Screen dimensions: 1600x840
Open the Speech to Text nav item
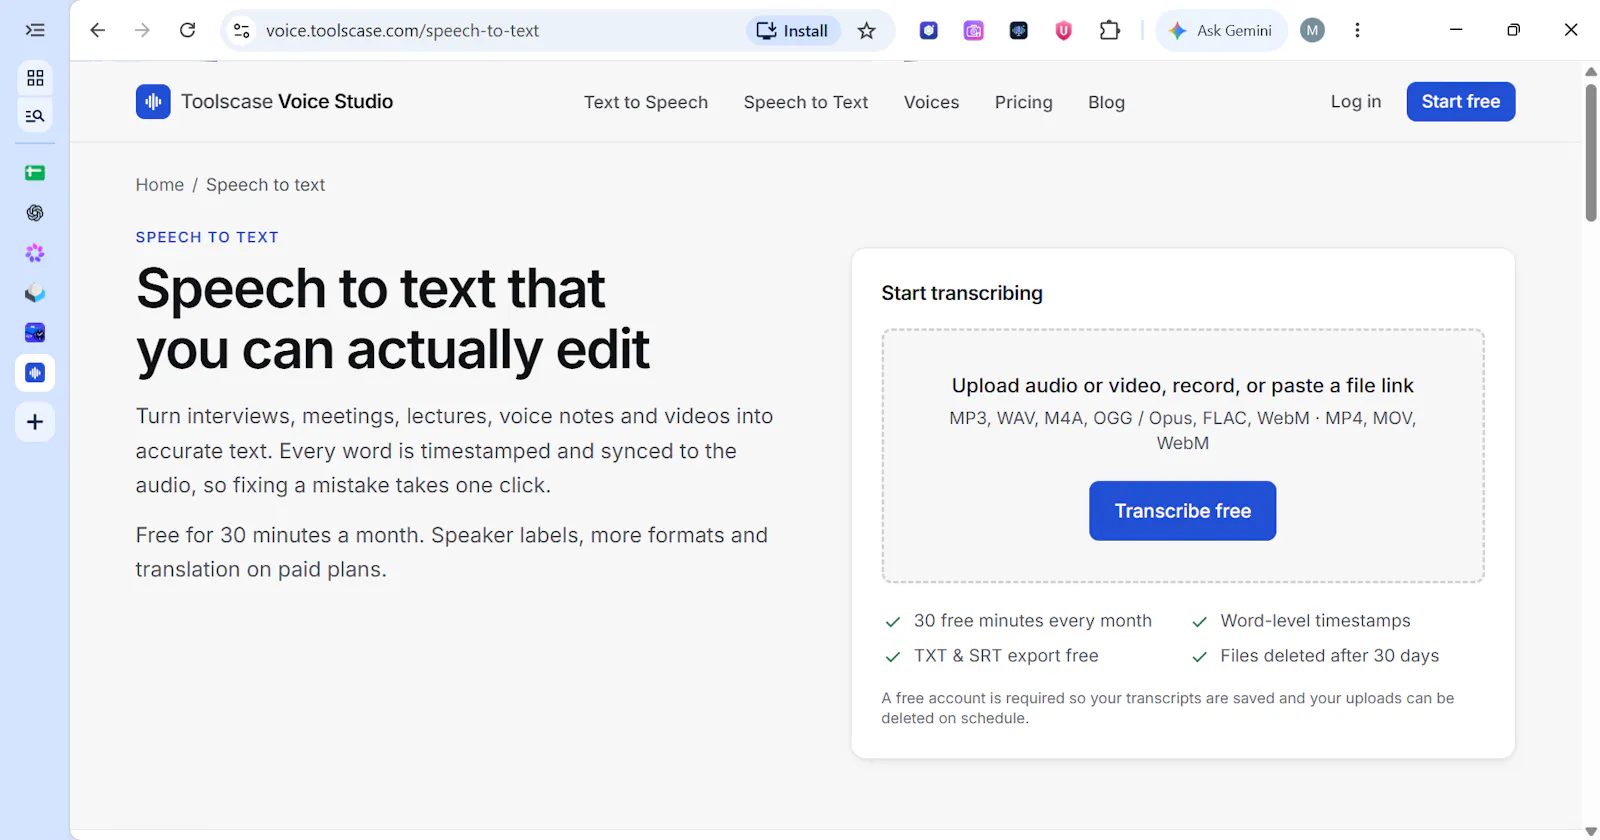click(806, 102)
